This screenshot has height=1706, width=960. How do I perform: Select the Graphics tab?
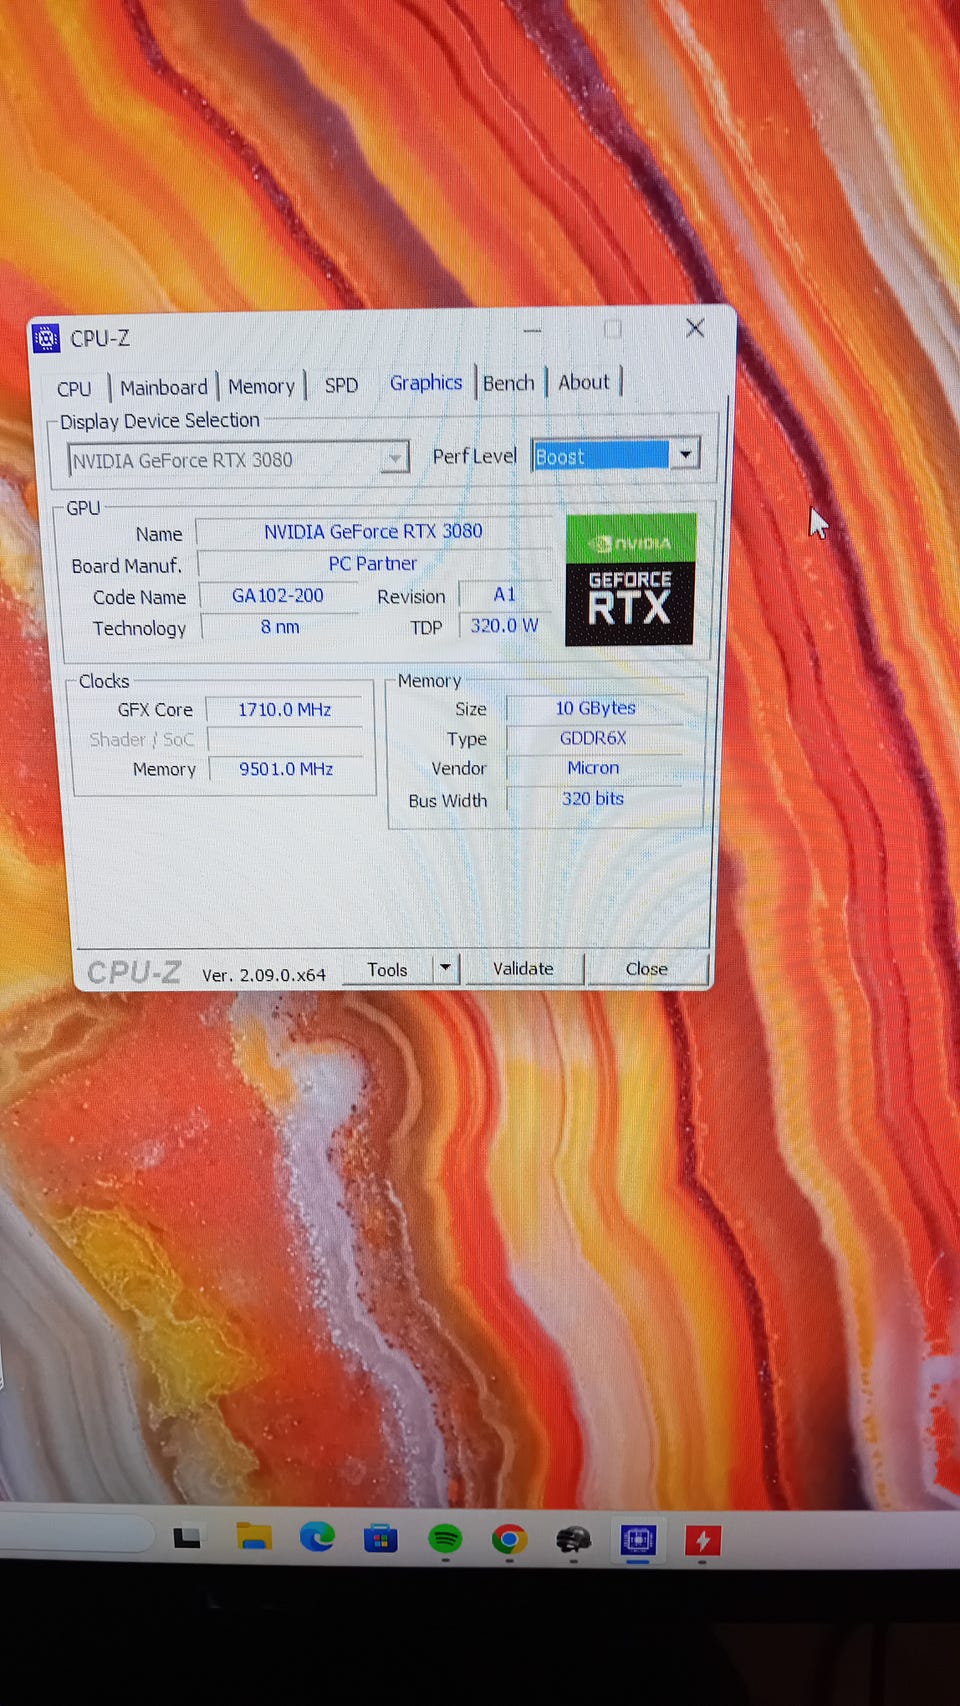tap(426, 383)
